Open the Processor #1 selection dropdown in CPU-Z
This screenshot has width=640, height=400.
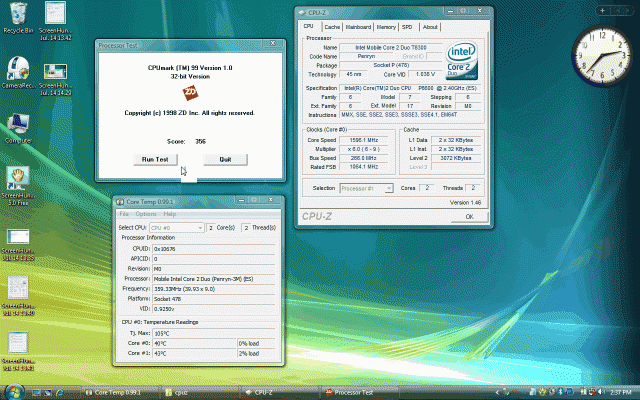click(x=367, y=188)
